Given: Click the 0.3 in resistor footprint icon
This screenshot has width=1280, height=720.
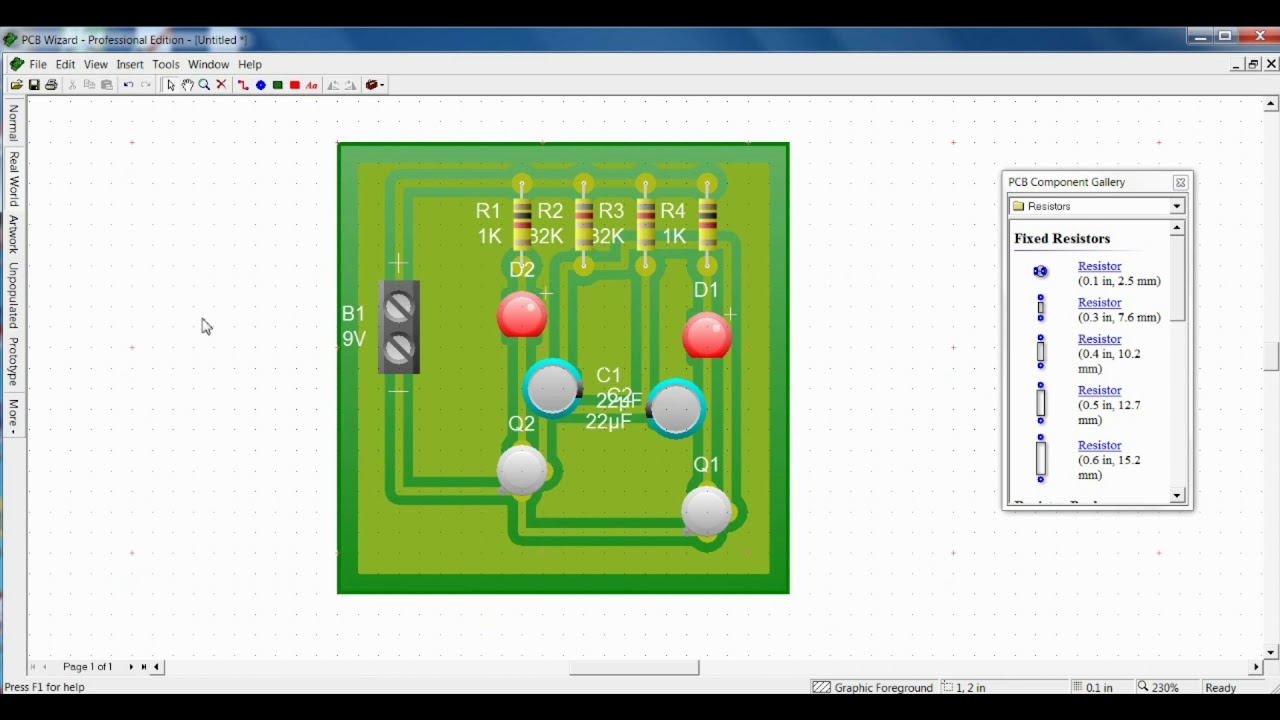Looking at the screenshot, I should coord(1040,308).
